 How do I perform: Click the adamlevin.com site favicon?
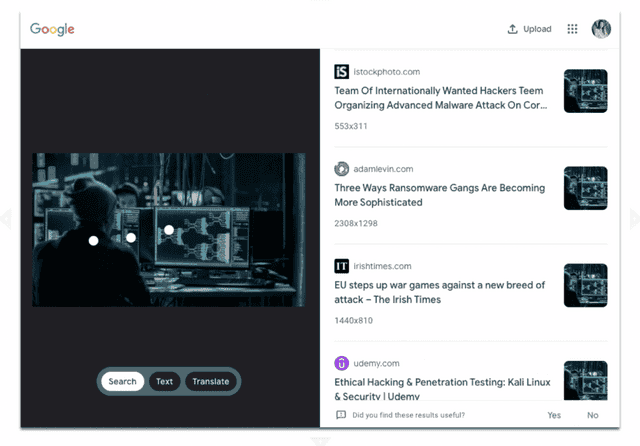(342, 169)
